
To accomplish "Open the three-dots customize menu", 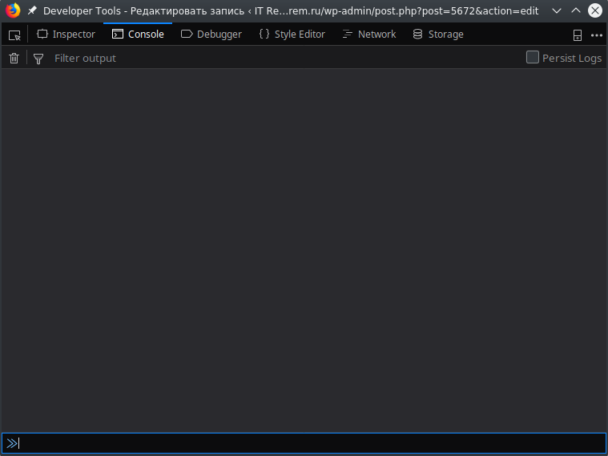I will [x=596, y=35].
